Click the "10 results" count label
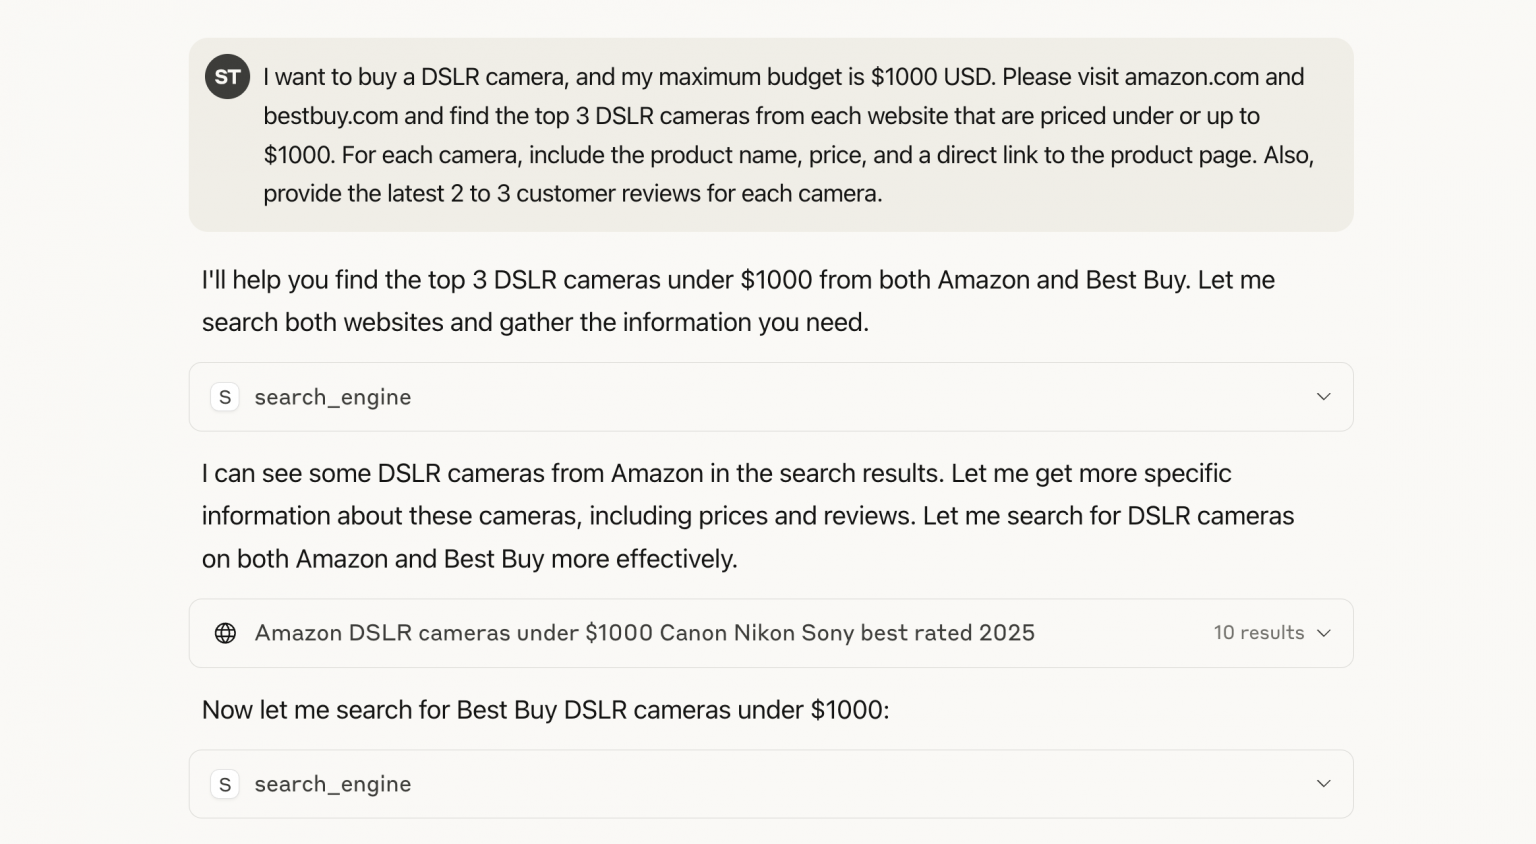This screenshot has height=844, width=1536. click(x=1258, y=633)
